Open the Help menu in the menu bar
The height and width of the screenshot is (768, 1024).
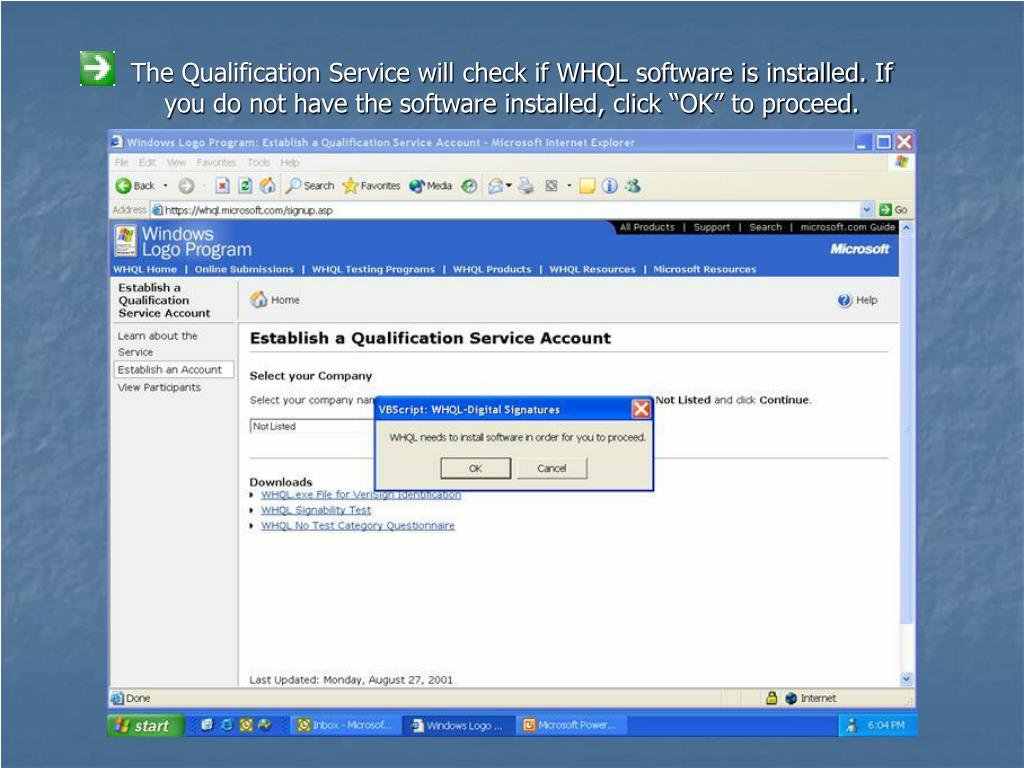coord(289,163)
